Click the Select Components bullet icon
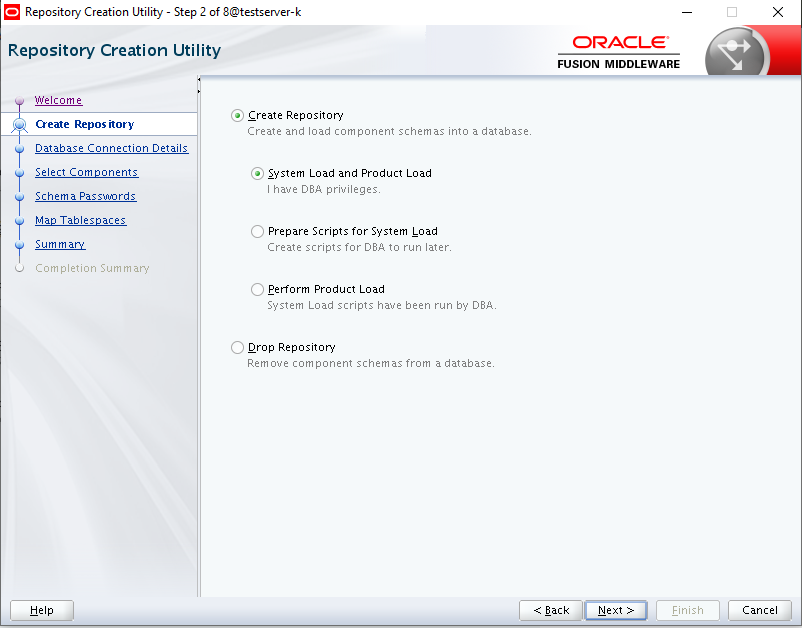The image size is (802, 628). [x=19, y=173]
